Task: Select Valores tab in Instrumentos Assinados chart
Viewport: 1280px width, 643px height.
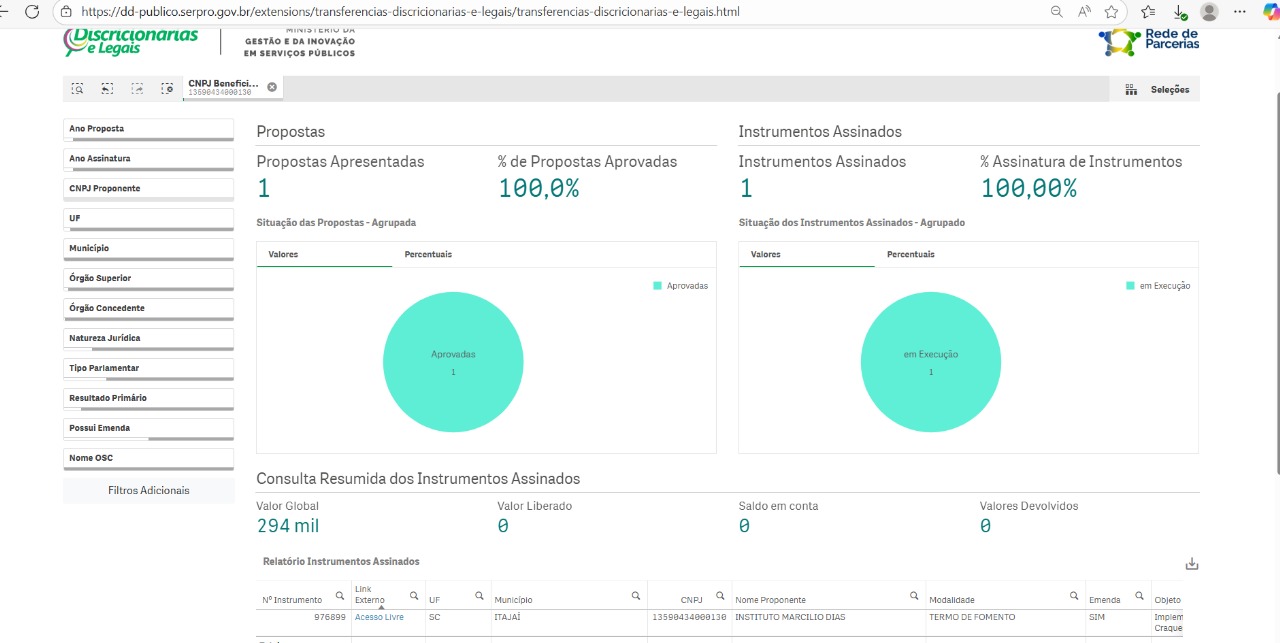Action: click(766, 255)
